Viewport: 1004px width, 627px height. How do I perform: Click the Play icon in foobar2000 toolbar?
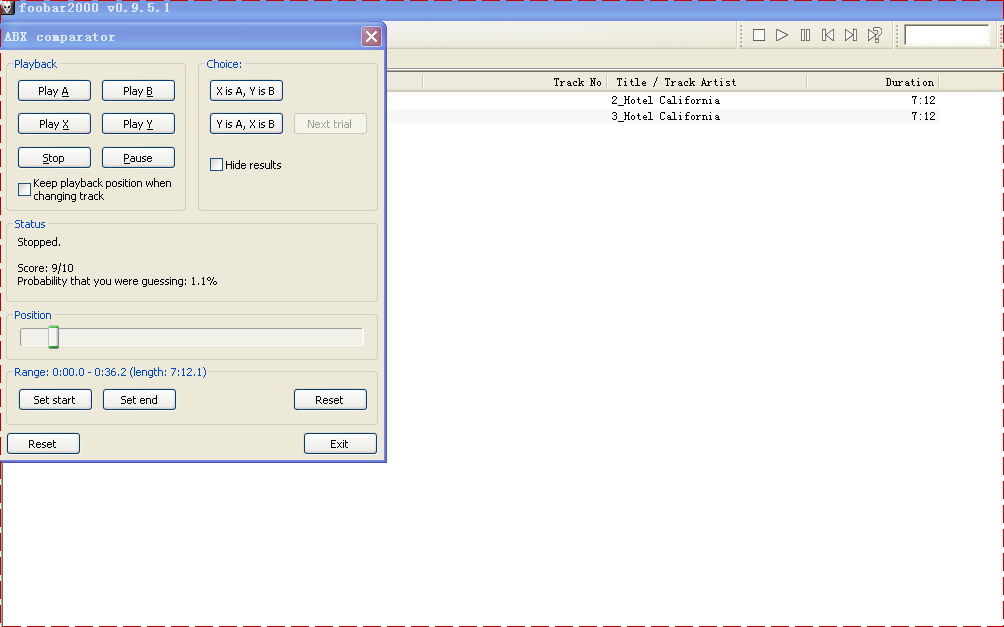point(782,35)
